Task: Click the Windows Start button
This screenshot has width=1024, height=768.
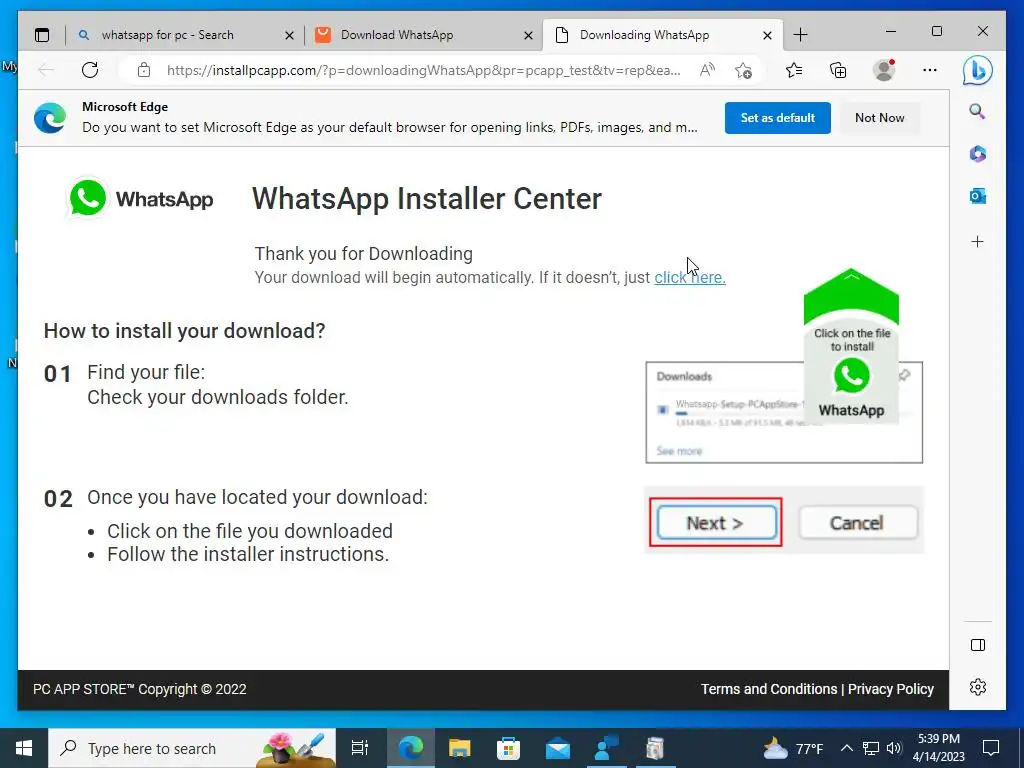Action: 24,748
